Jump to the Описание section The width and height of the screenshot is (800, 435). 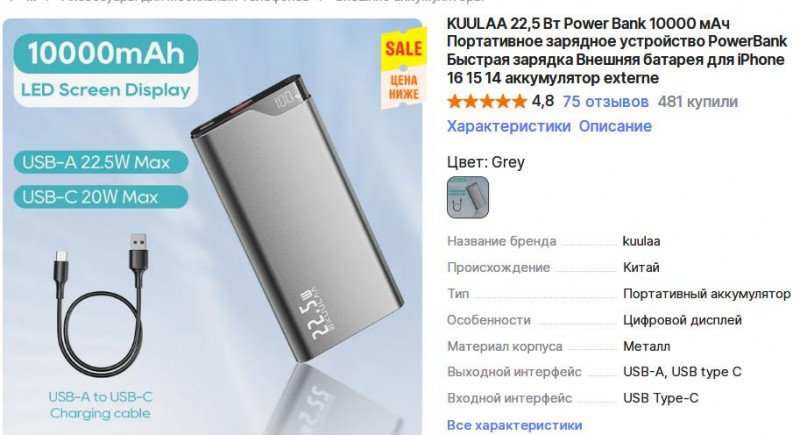[615, 126]
